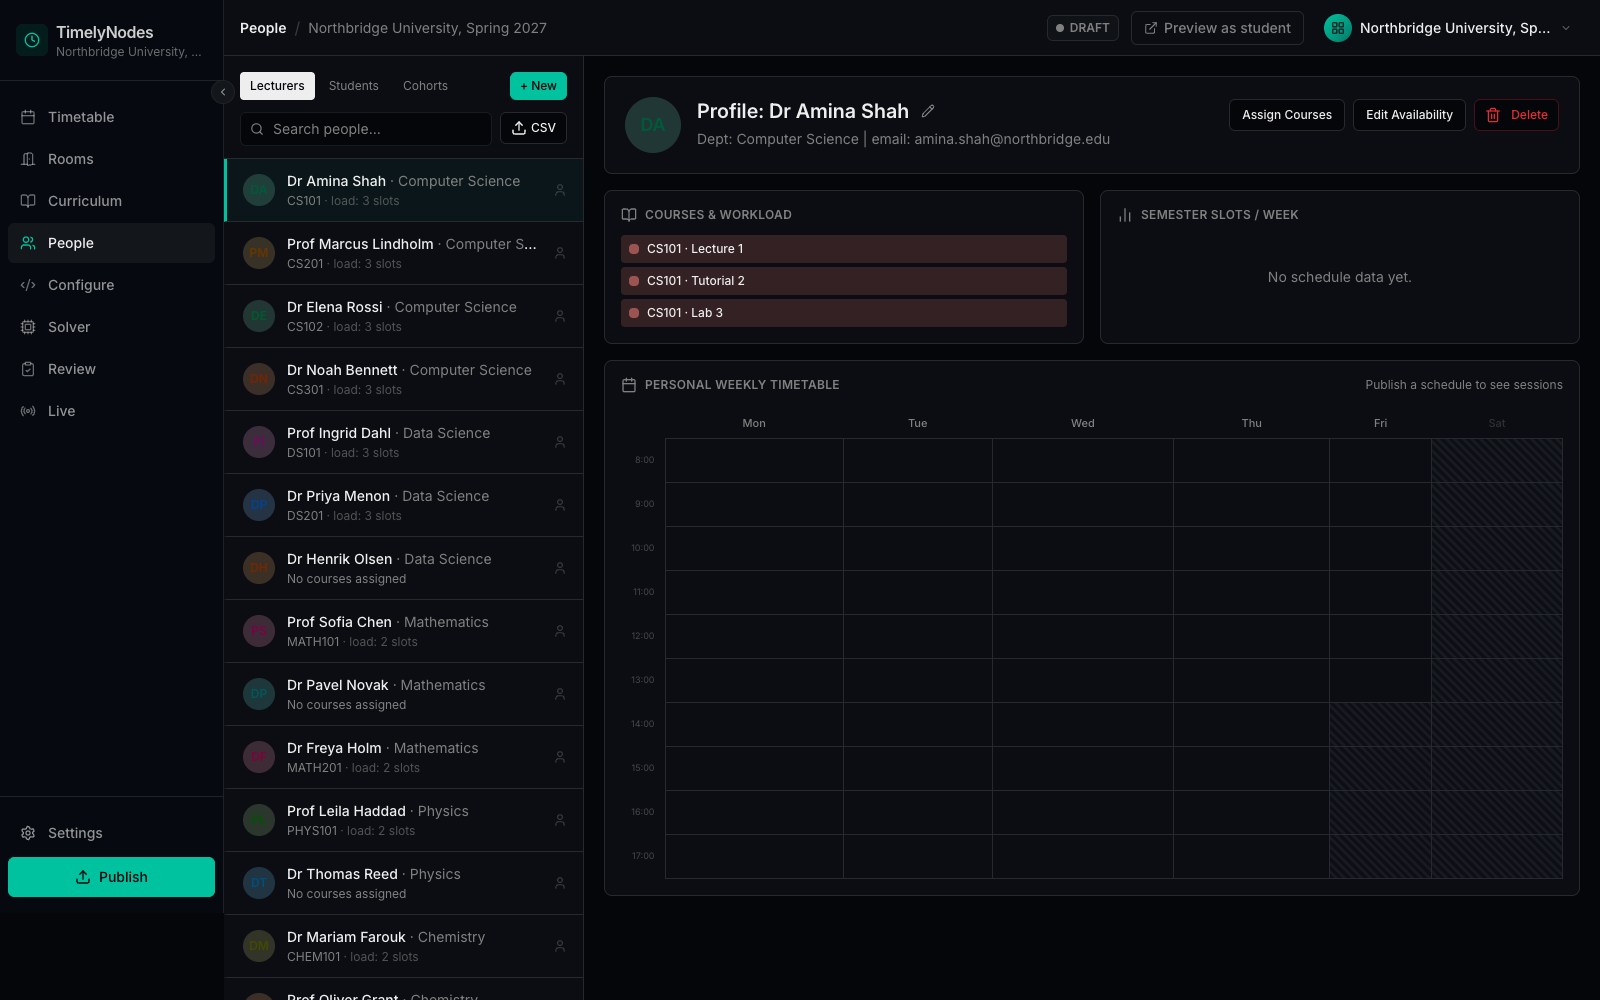
Task: Click the CSV upload button
Action: (x=533, y=128)
